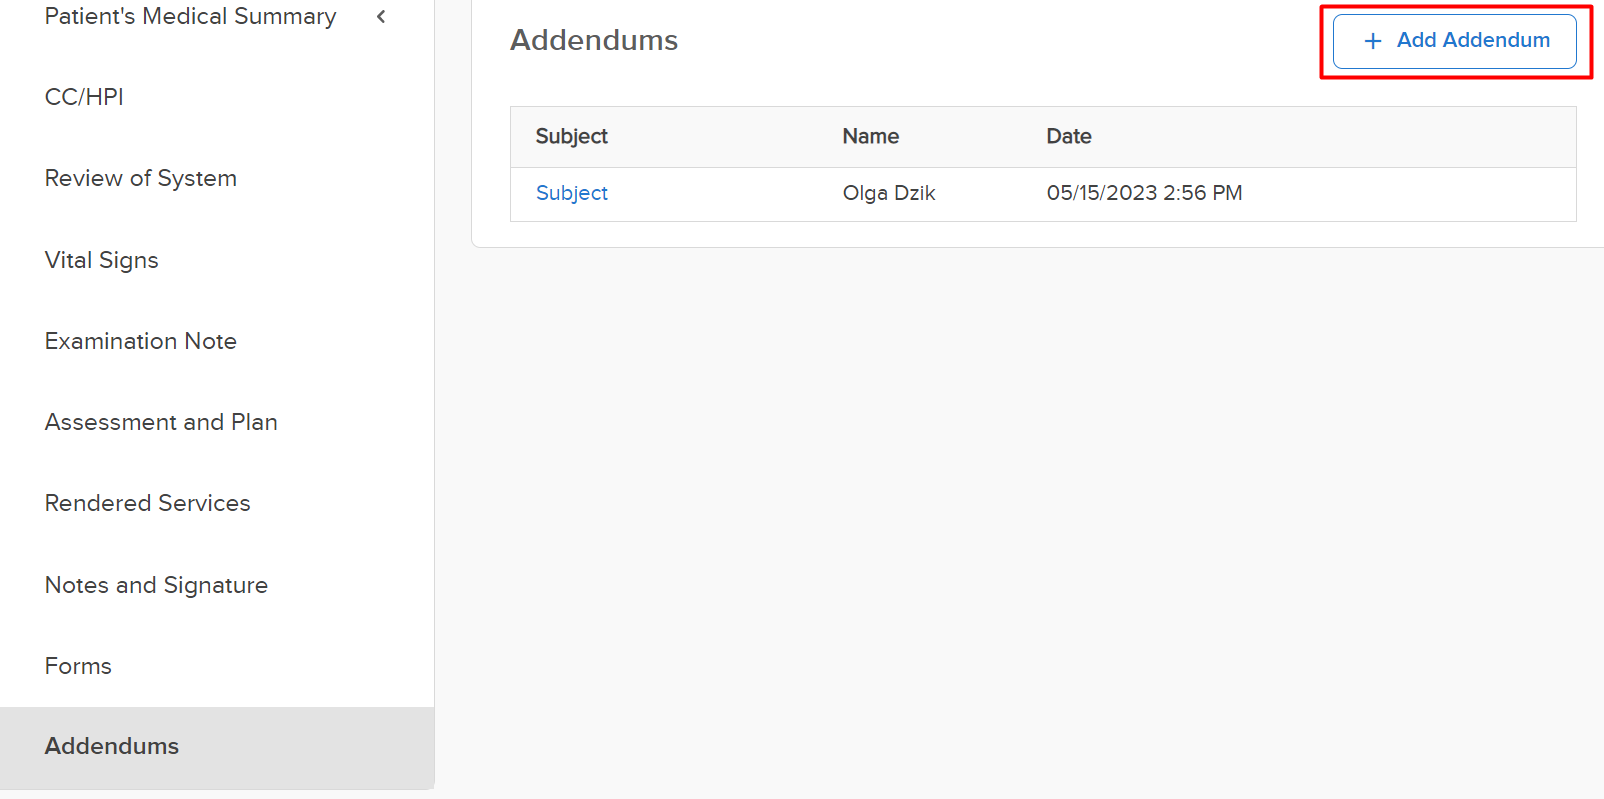The image size is (1604, 799).
Task: Open the Rendered Services section
Action: pyautogui.click(x=147, y=503)
